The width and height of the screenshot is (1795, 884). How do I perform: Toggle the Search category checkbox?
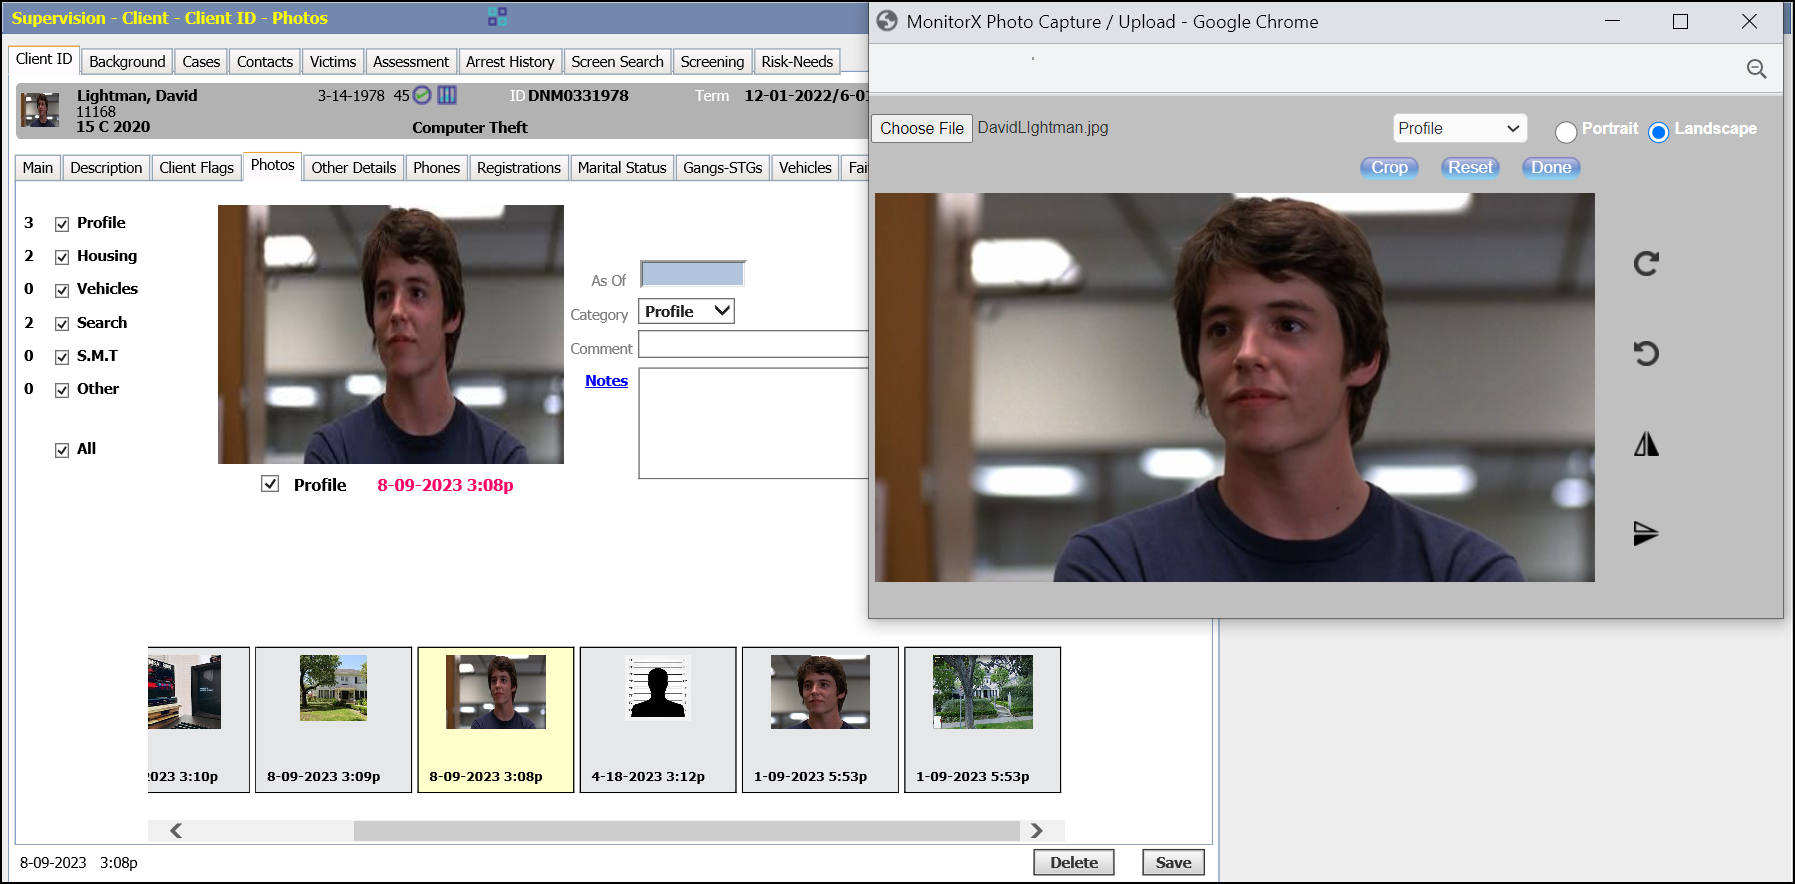click(x=62, y=324)
